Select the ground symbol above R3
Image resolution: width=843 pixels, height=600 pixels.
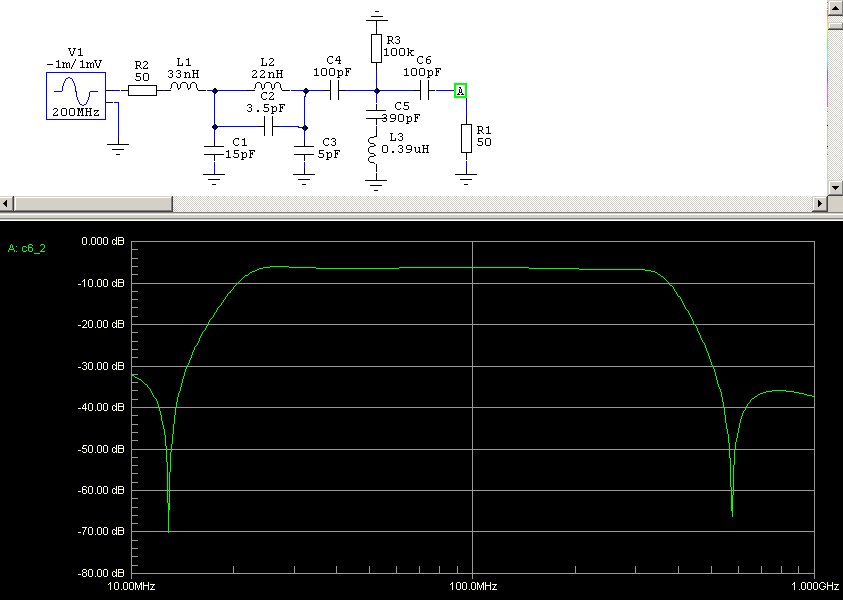[377, 15]
